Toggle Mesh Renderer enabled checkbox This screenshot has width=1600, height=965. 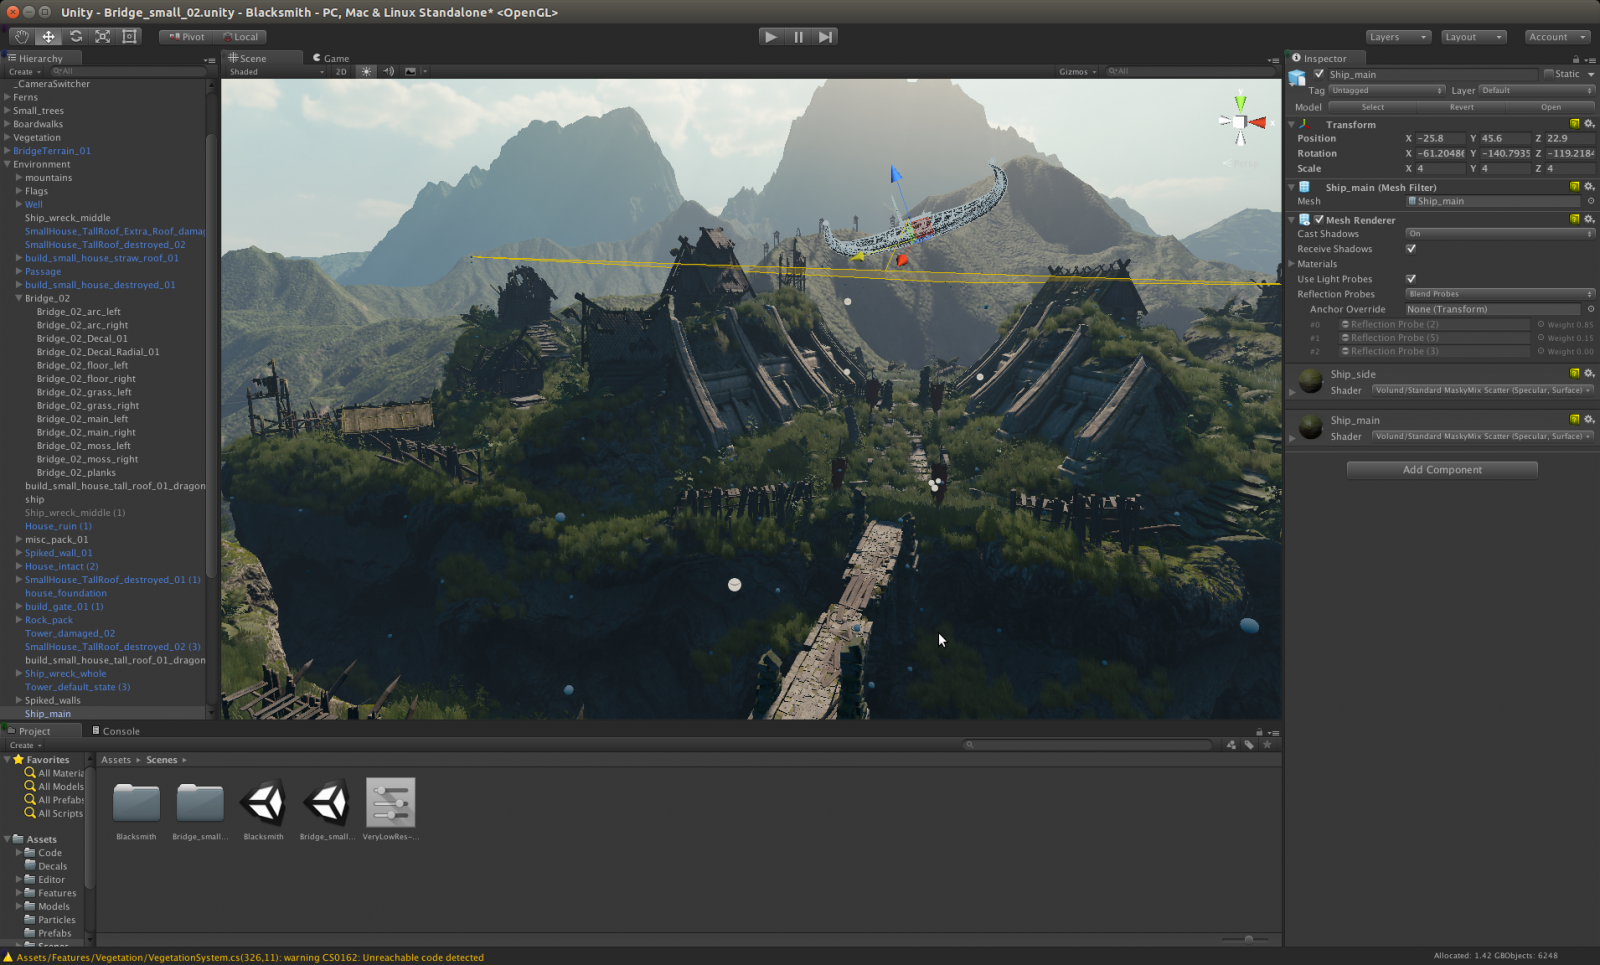[1319, 219]
